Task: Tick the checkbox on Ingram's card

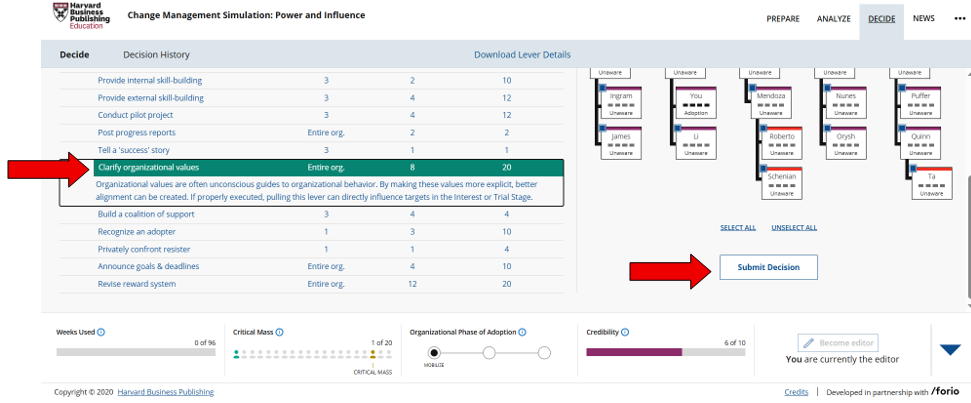Action: [600, 89]
